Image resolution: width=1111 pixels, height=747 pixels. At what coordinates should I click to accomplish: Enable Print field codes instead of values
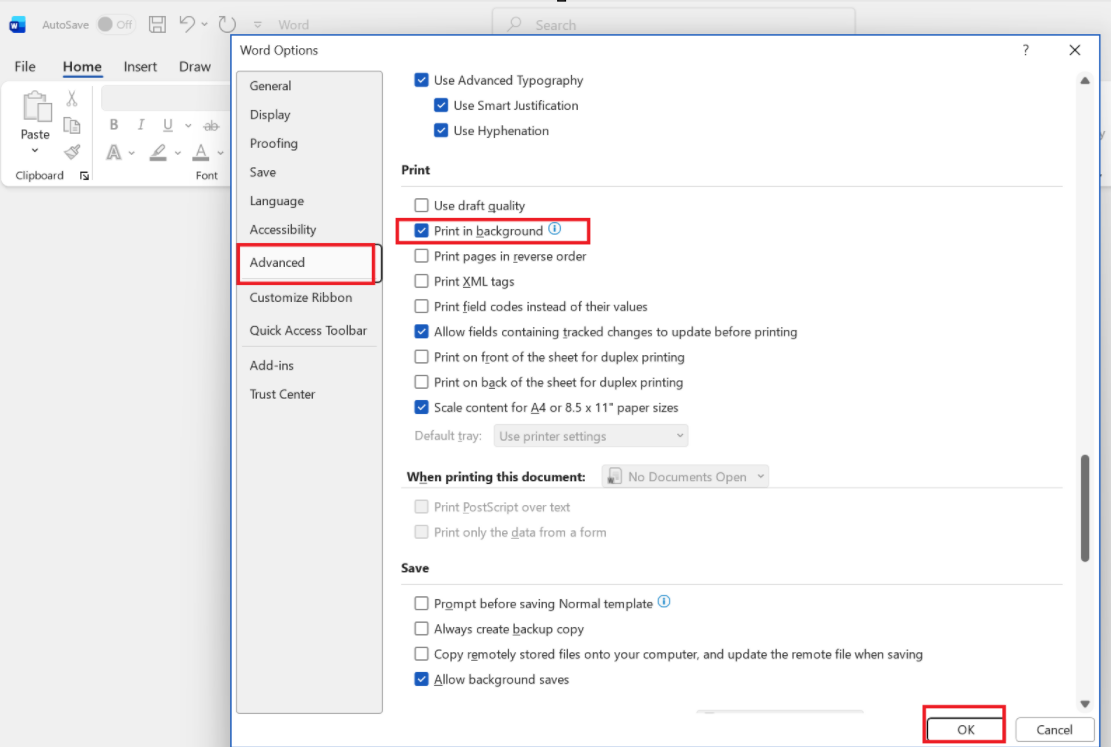(422, 307)
